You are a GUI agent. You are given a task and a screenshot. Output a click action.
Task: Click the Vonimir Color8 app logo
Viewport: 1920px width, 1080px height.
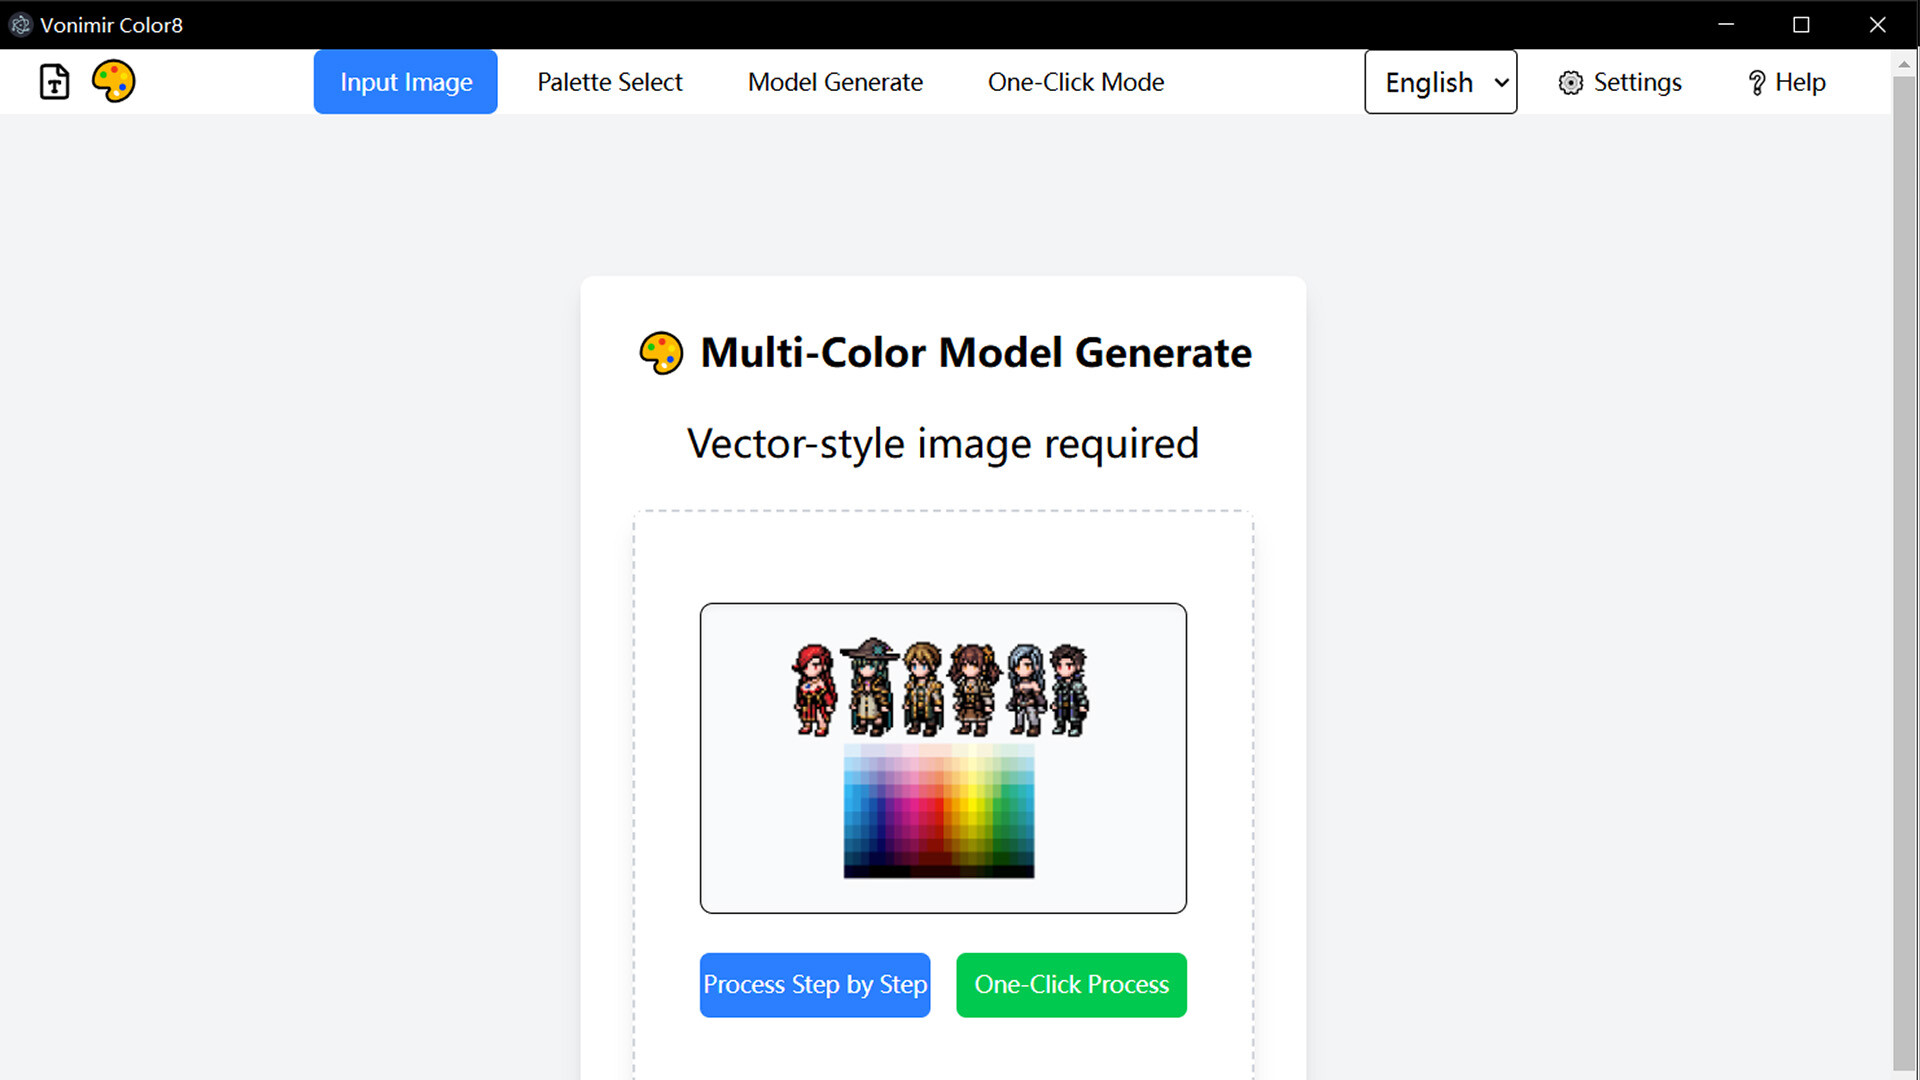(20, 25)
